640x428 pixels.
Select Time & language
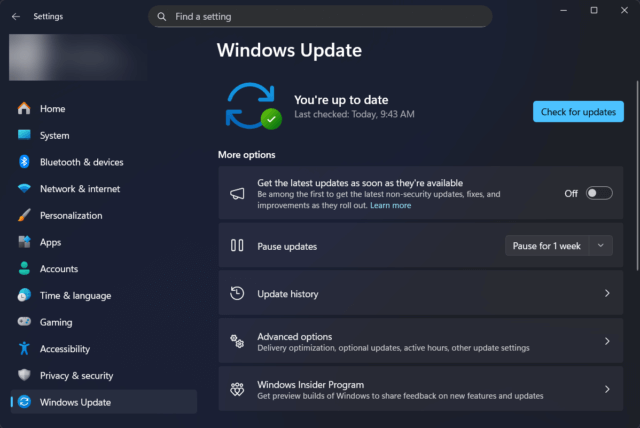(x=104, y=295)
